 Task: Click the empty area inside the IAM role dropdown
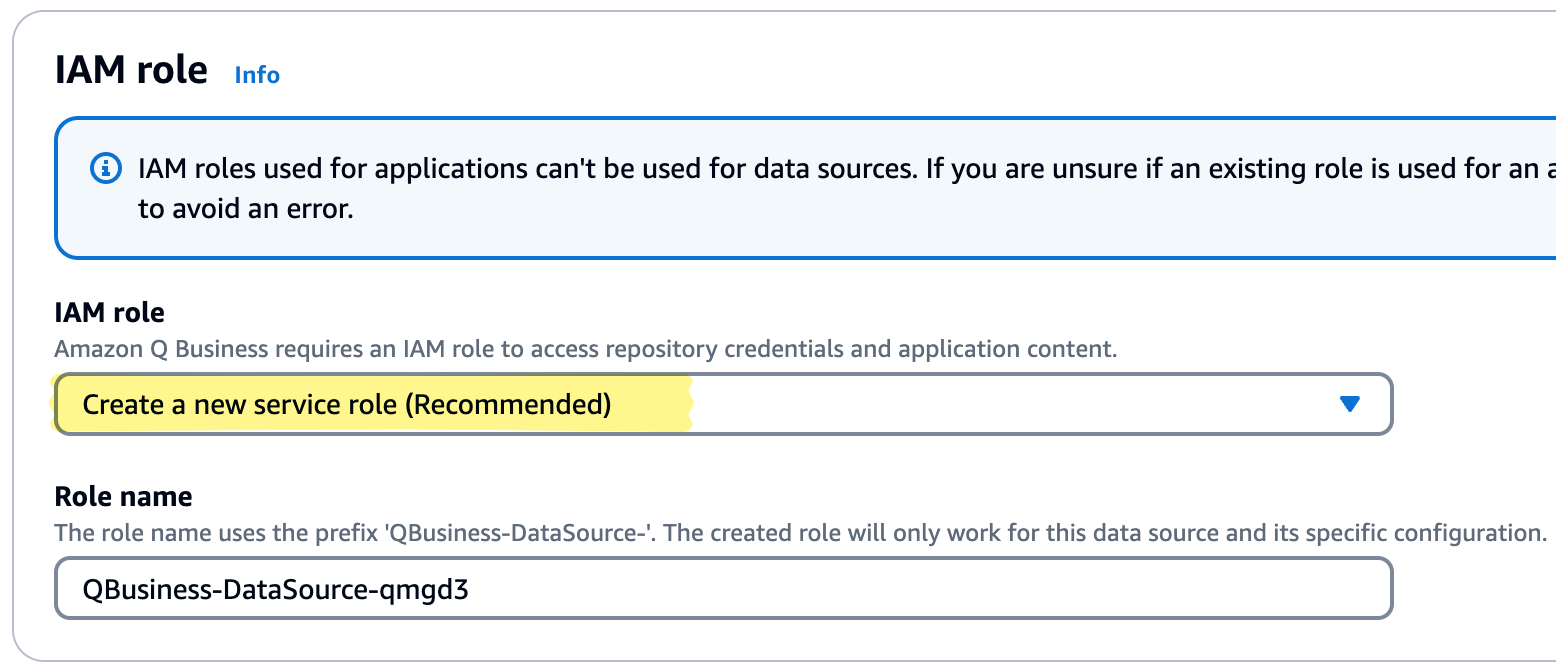pyautogui.click(x=1000, y=404)
